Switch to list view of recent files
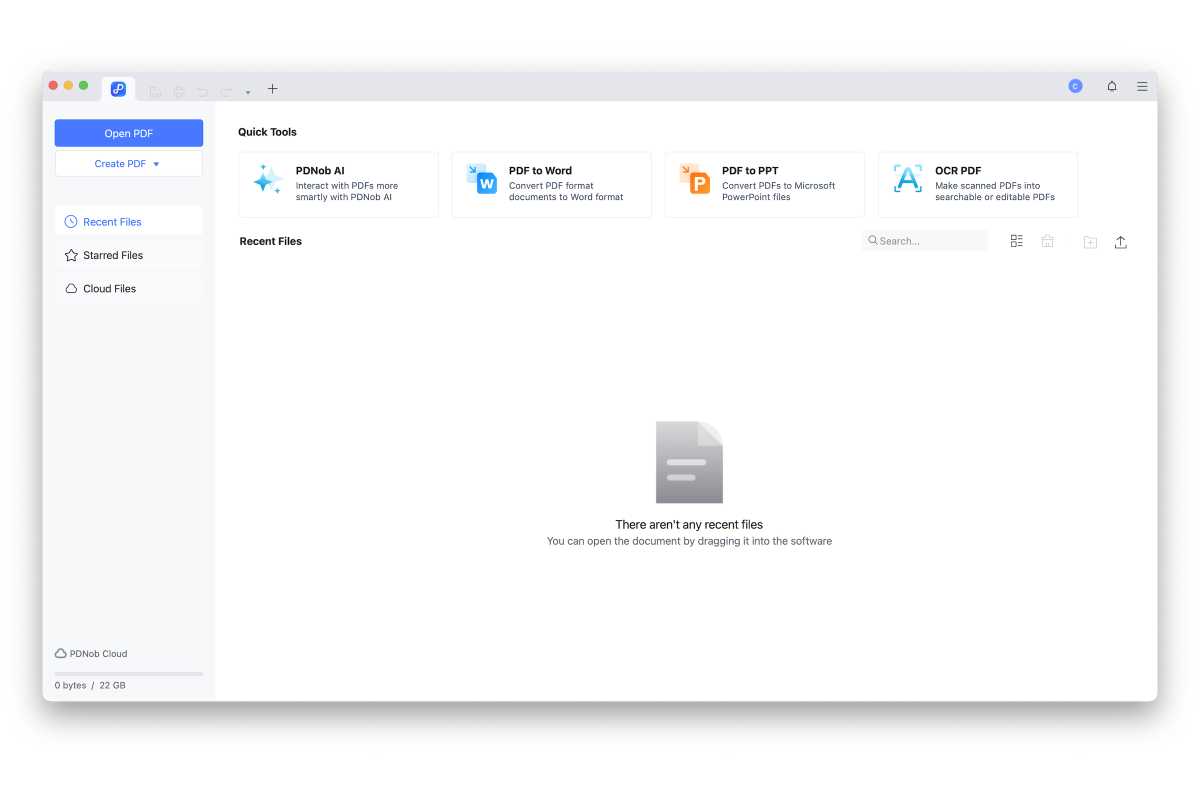Viewport: 1200px width, 800px height. pyautogui.click(x=1016, y=241)
